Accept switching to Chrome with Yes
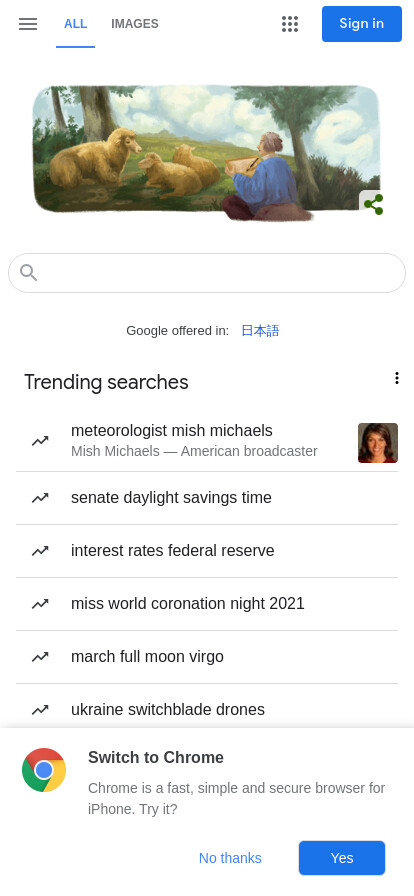This screenshot has height=896, width=414. pos(342,858)
